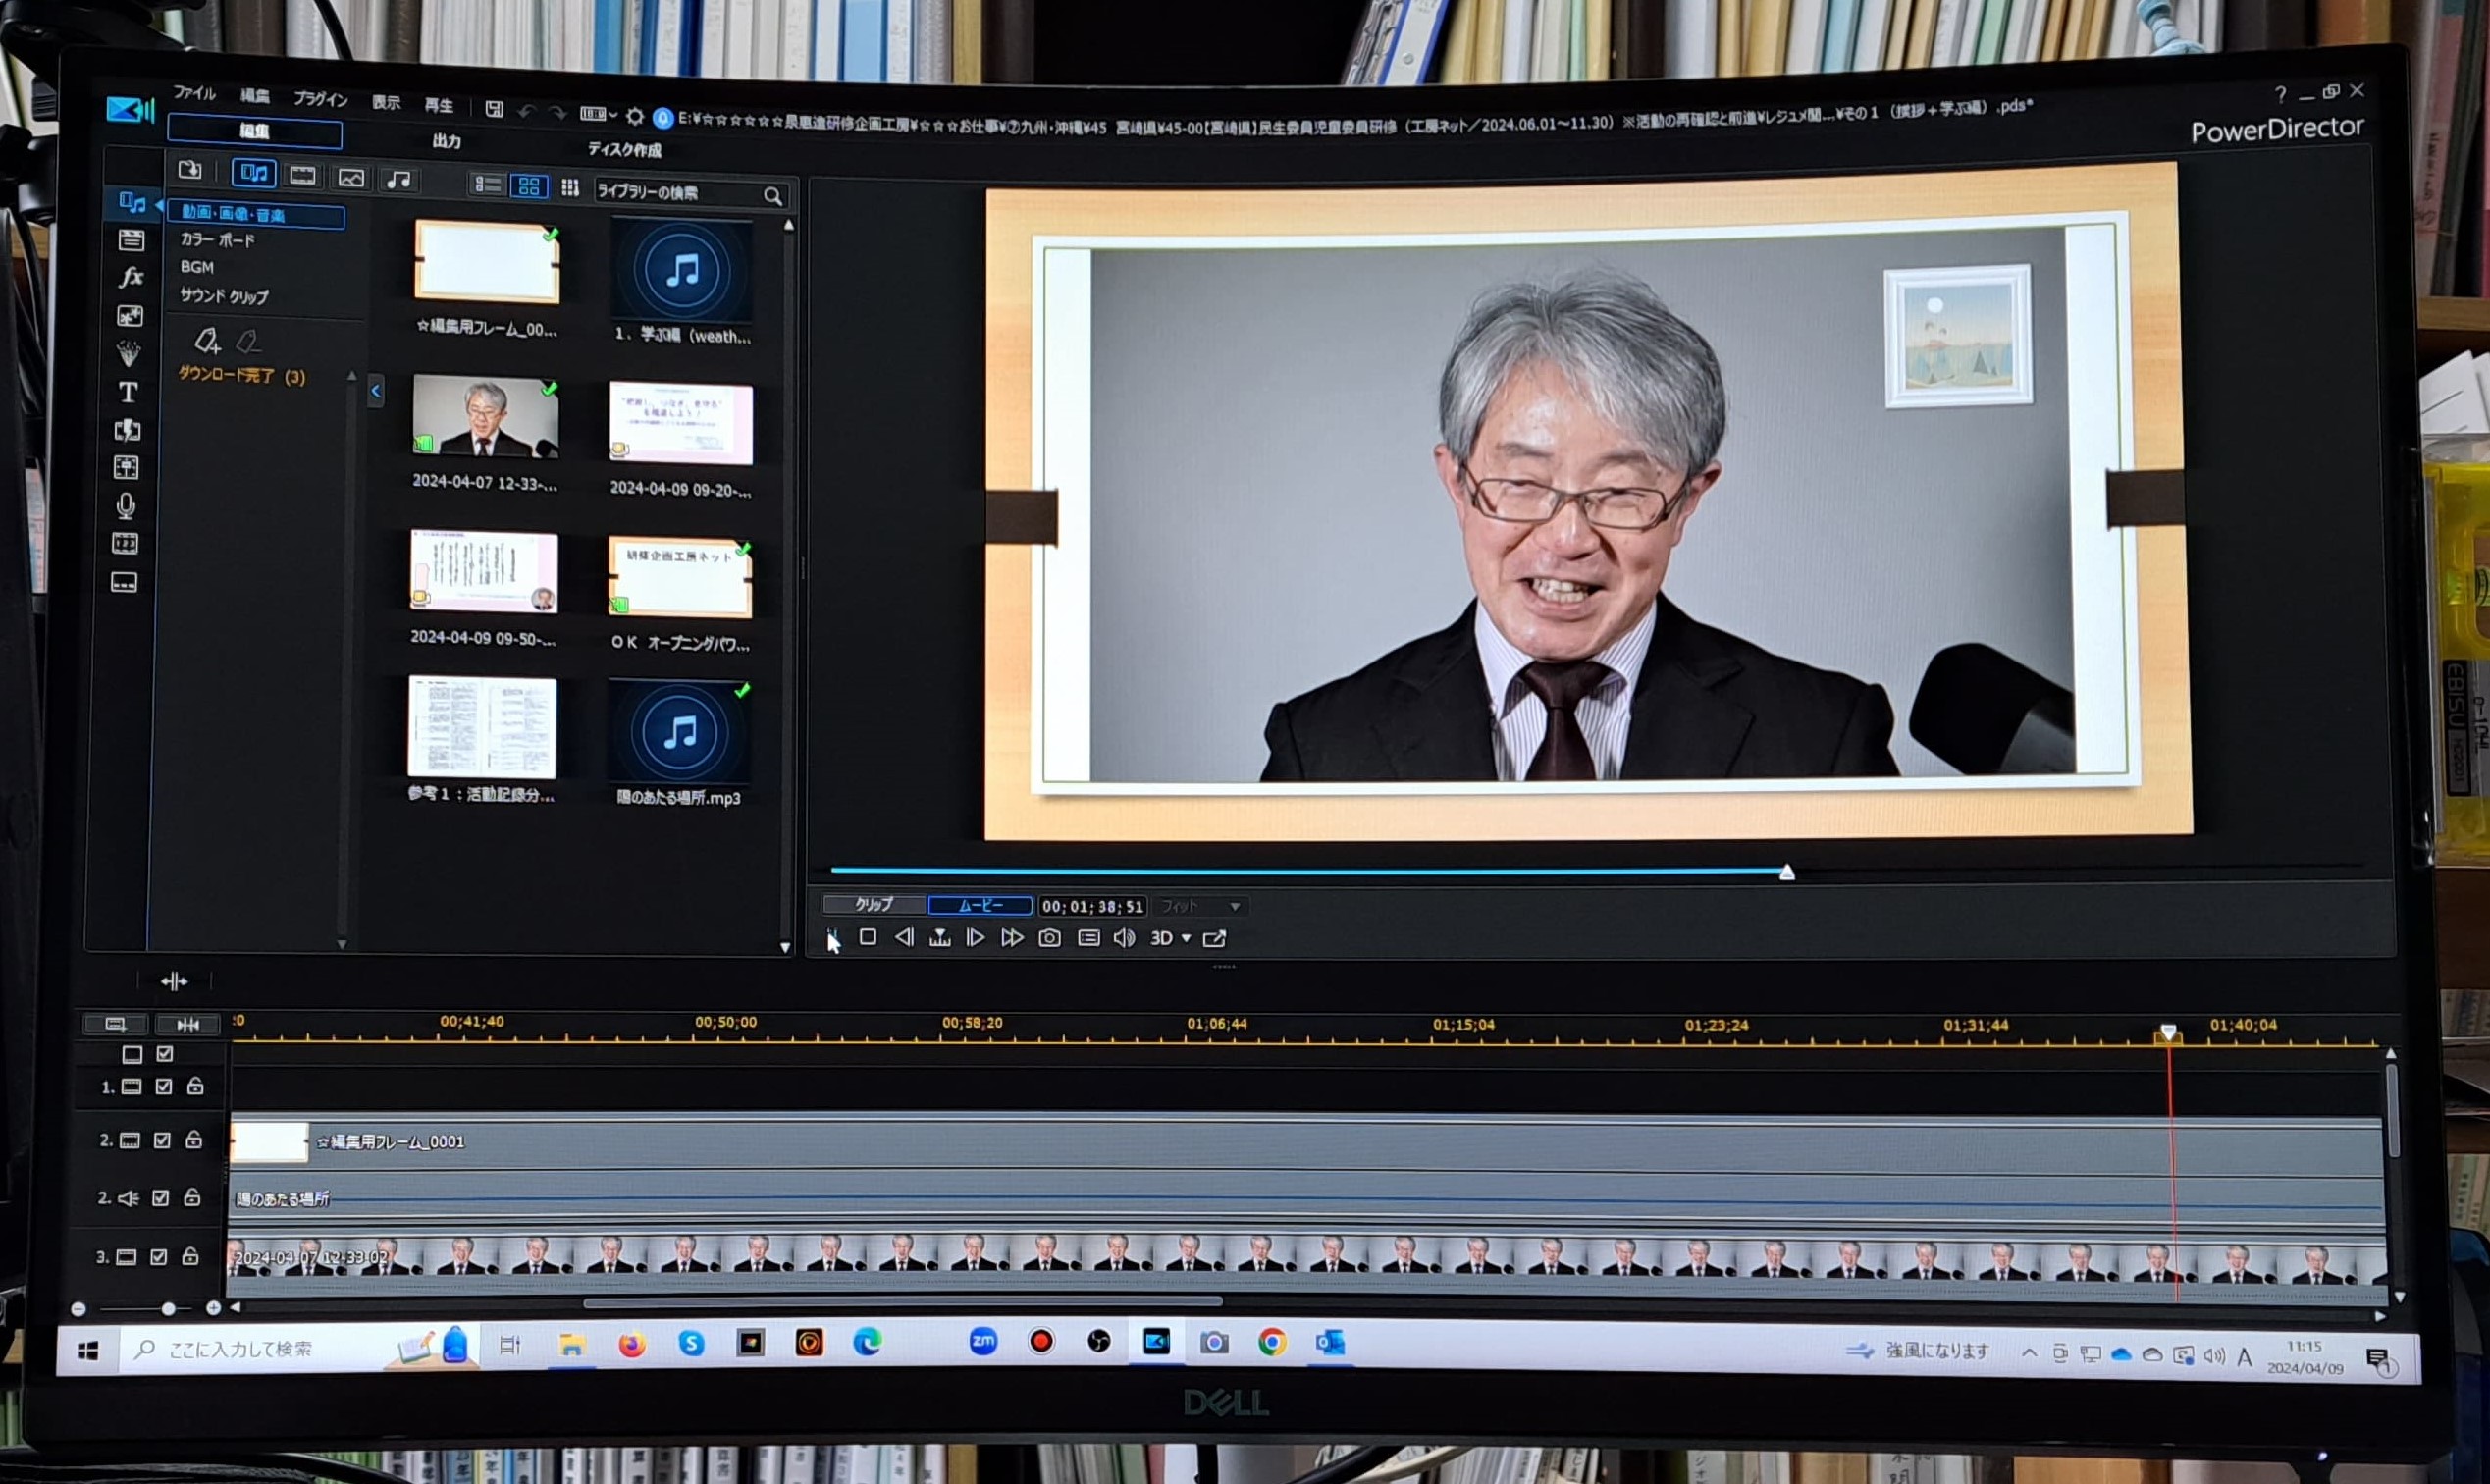The image size is (2490, 1484).
Task: Click the tag list scroll-up arrow
Action: pos(351,376)
